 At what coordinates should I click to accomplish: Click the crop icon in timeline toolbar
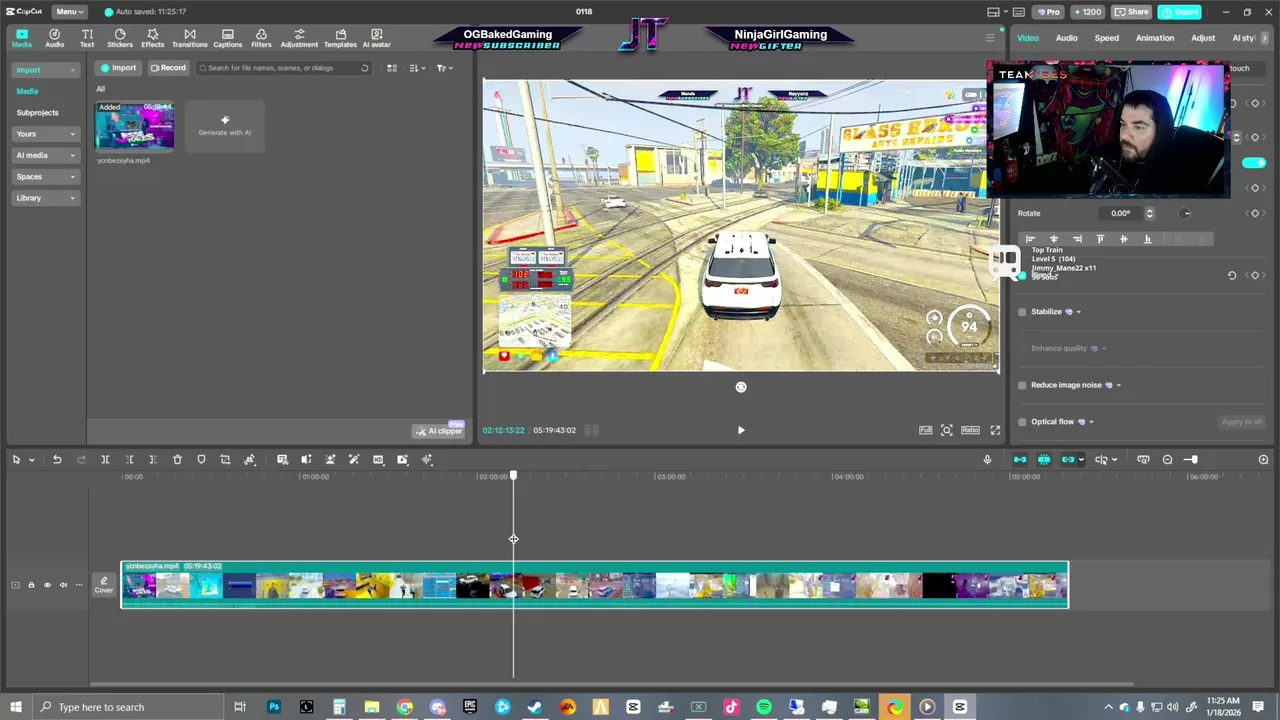(x=225, y=459)
